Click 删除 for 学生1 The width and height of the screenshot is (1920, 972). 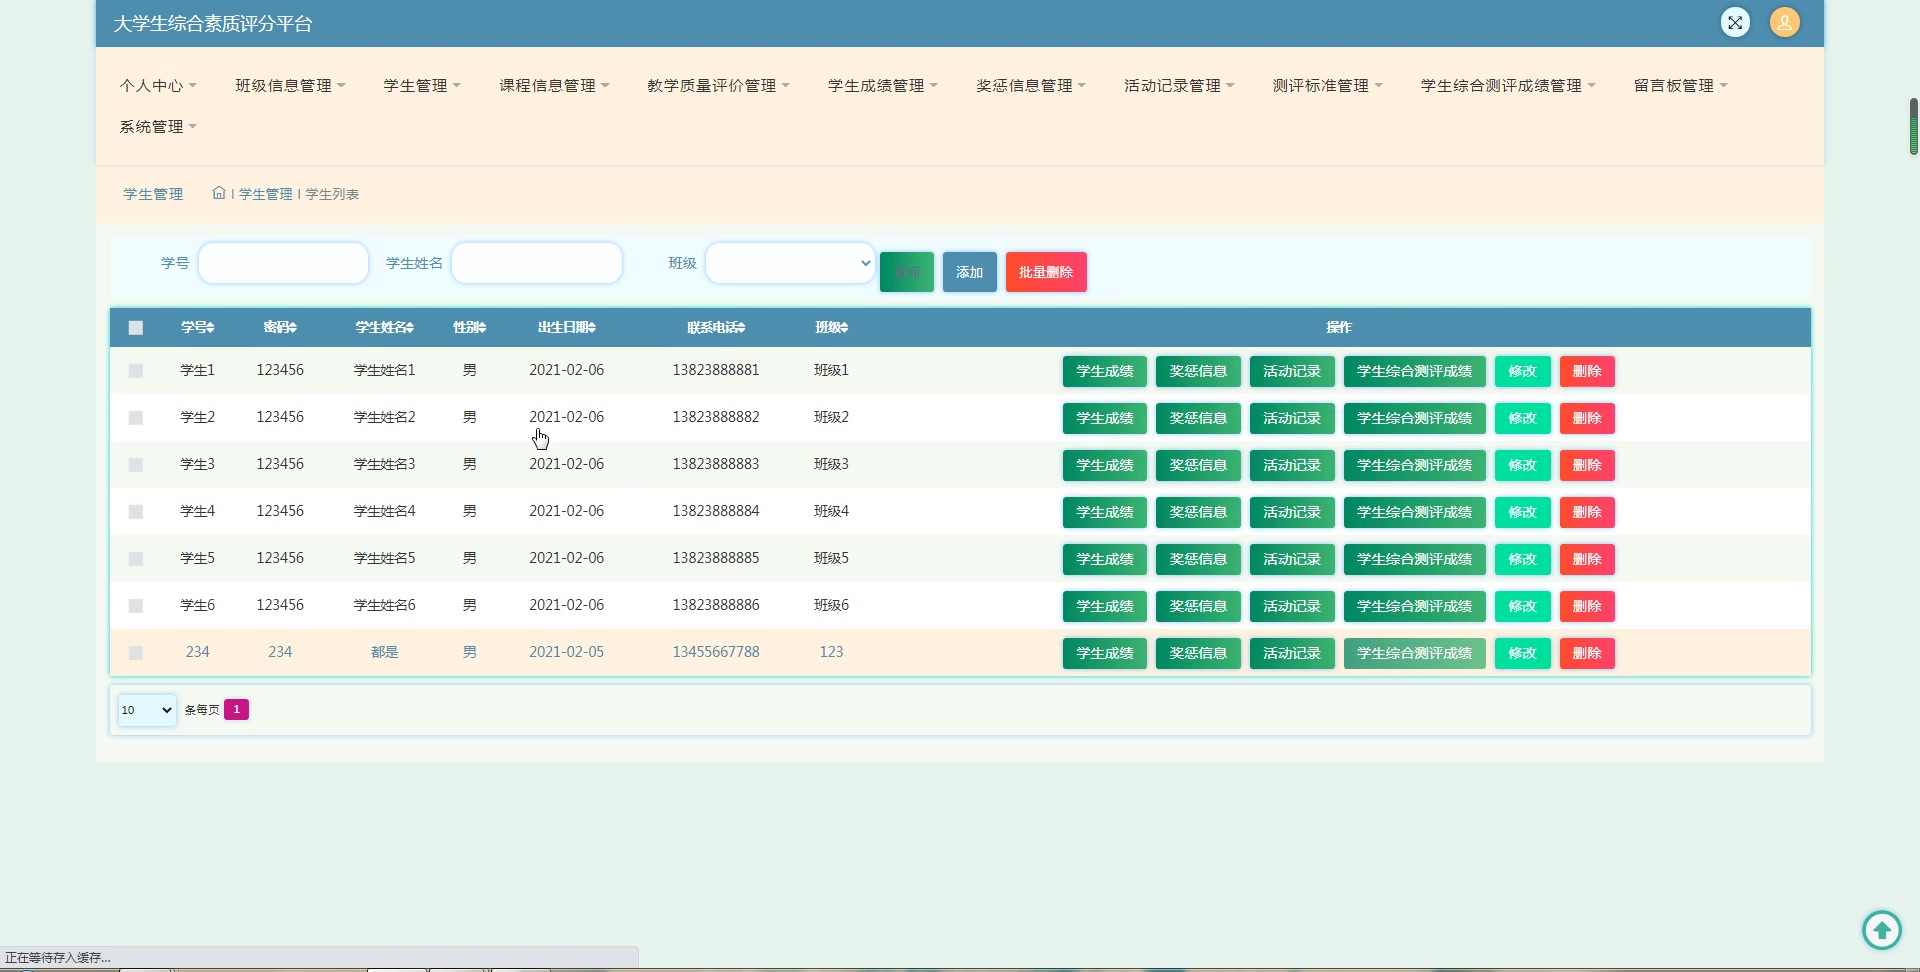[1587, 371]
